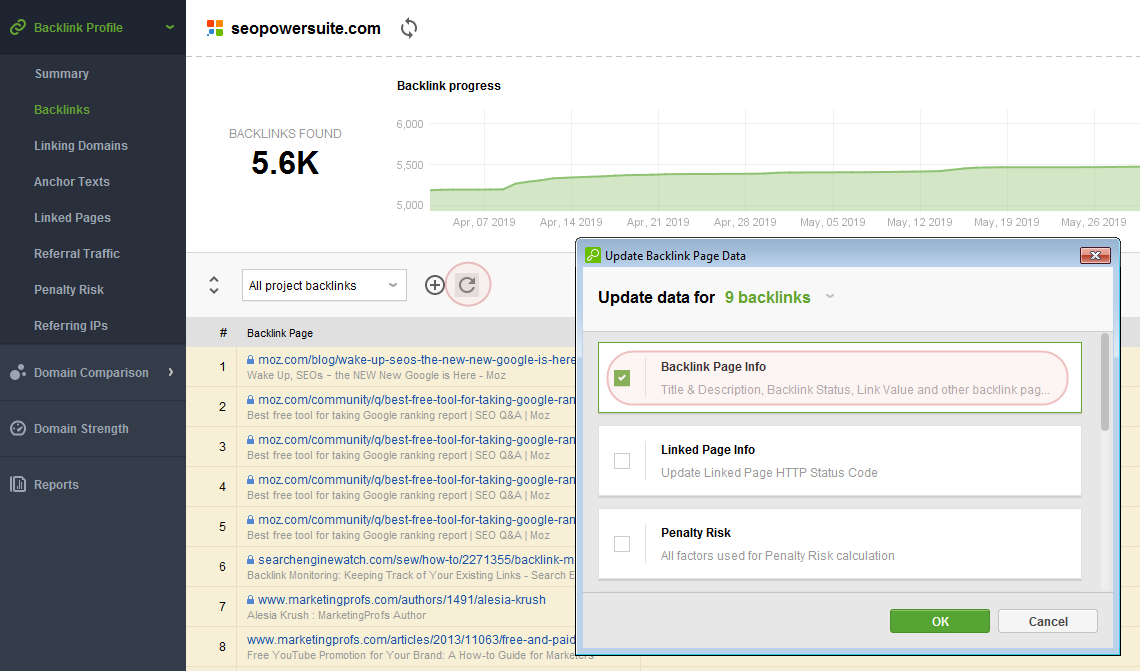The height and width of the screenshot is (671, 1140).
Task: Expand the Domain Comparison submenu arrow
Action: pos(171,372)
